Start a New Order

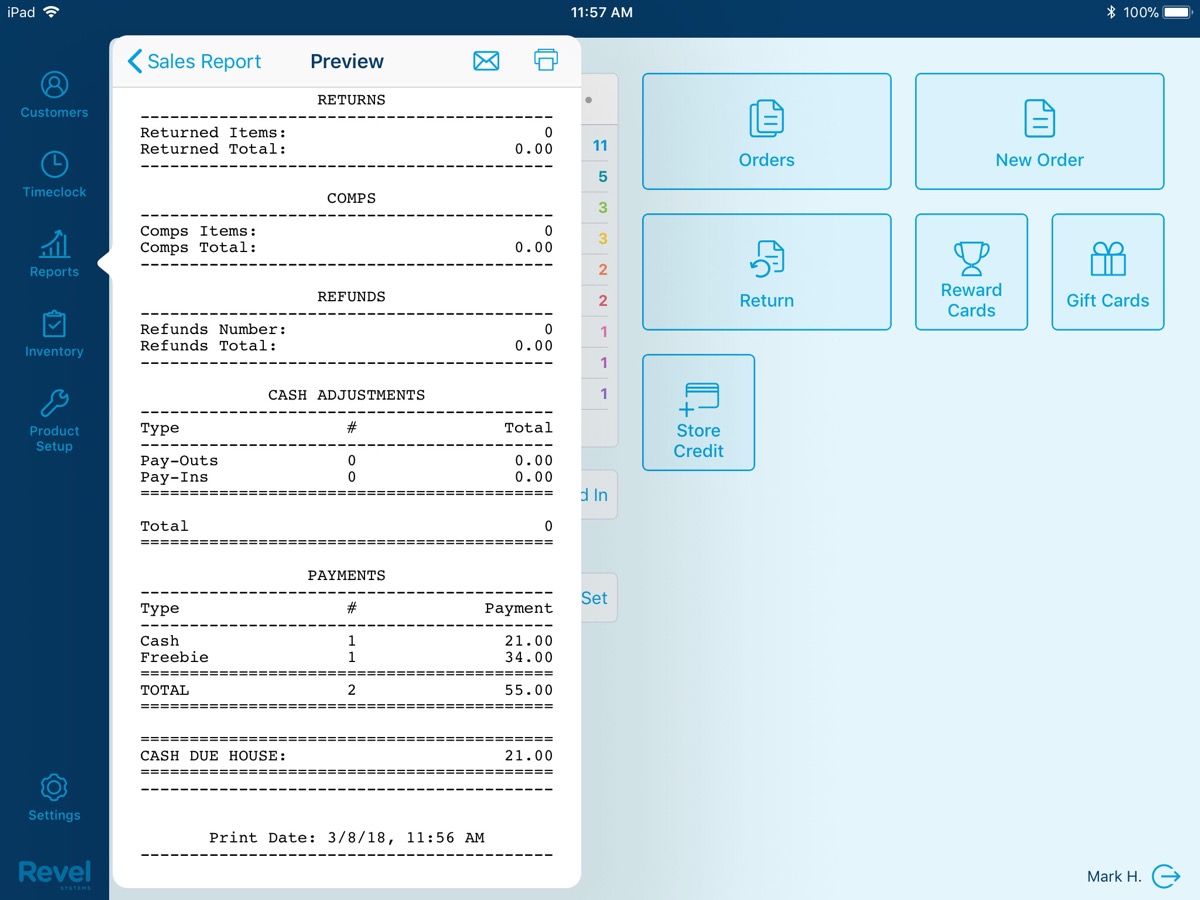1039,131
